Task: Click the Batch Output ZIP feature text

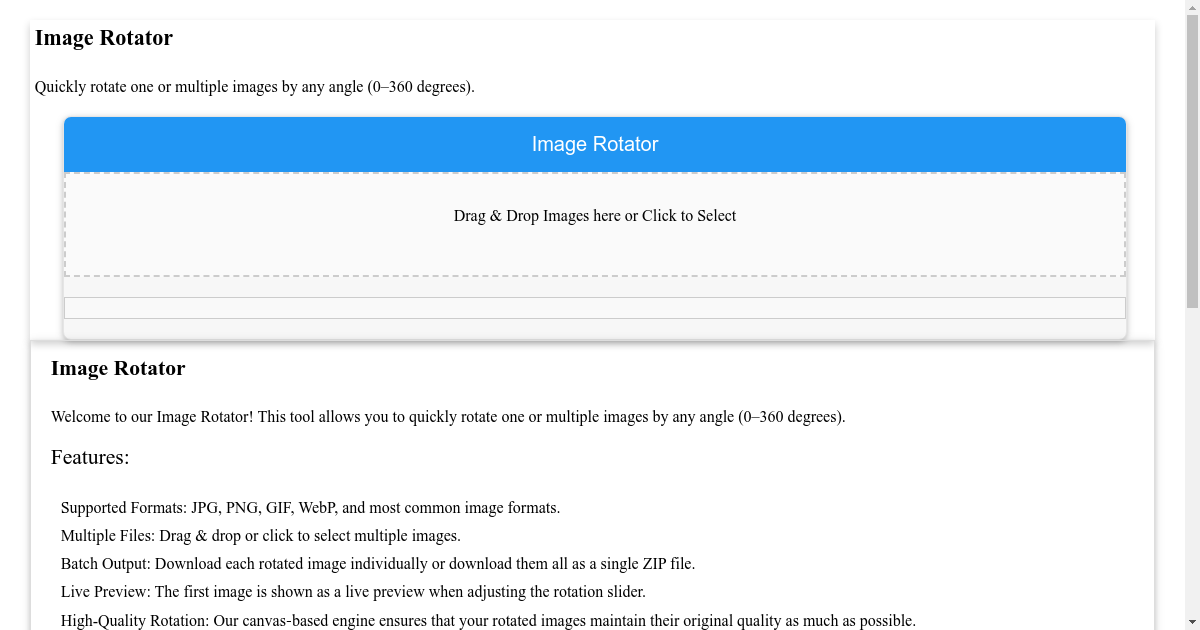Action: click(x=378, y=563)
